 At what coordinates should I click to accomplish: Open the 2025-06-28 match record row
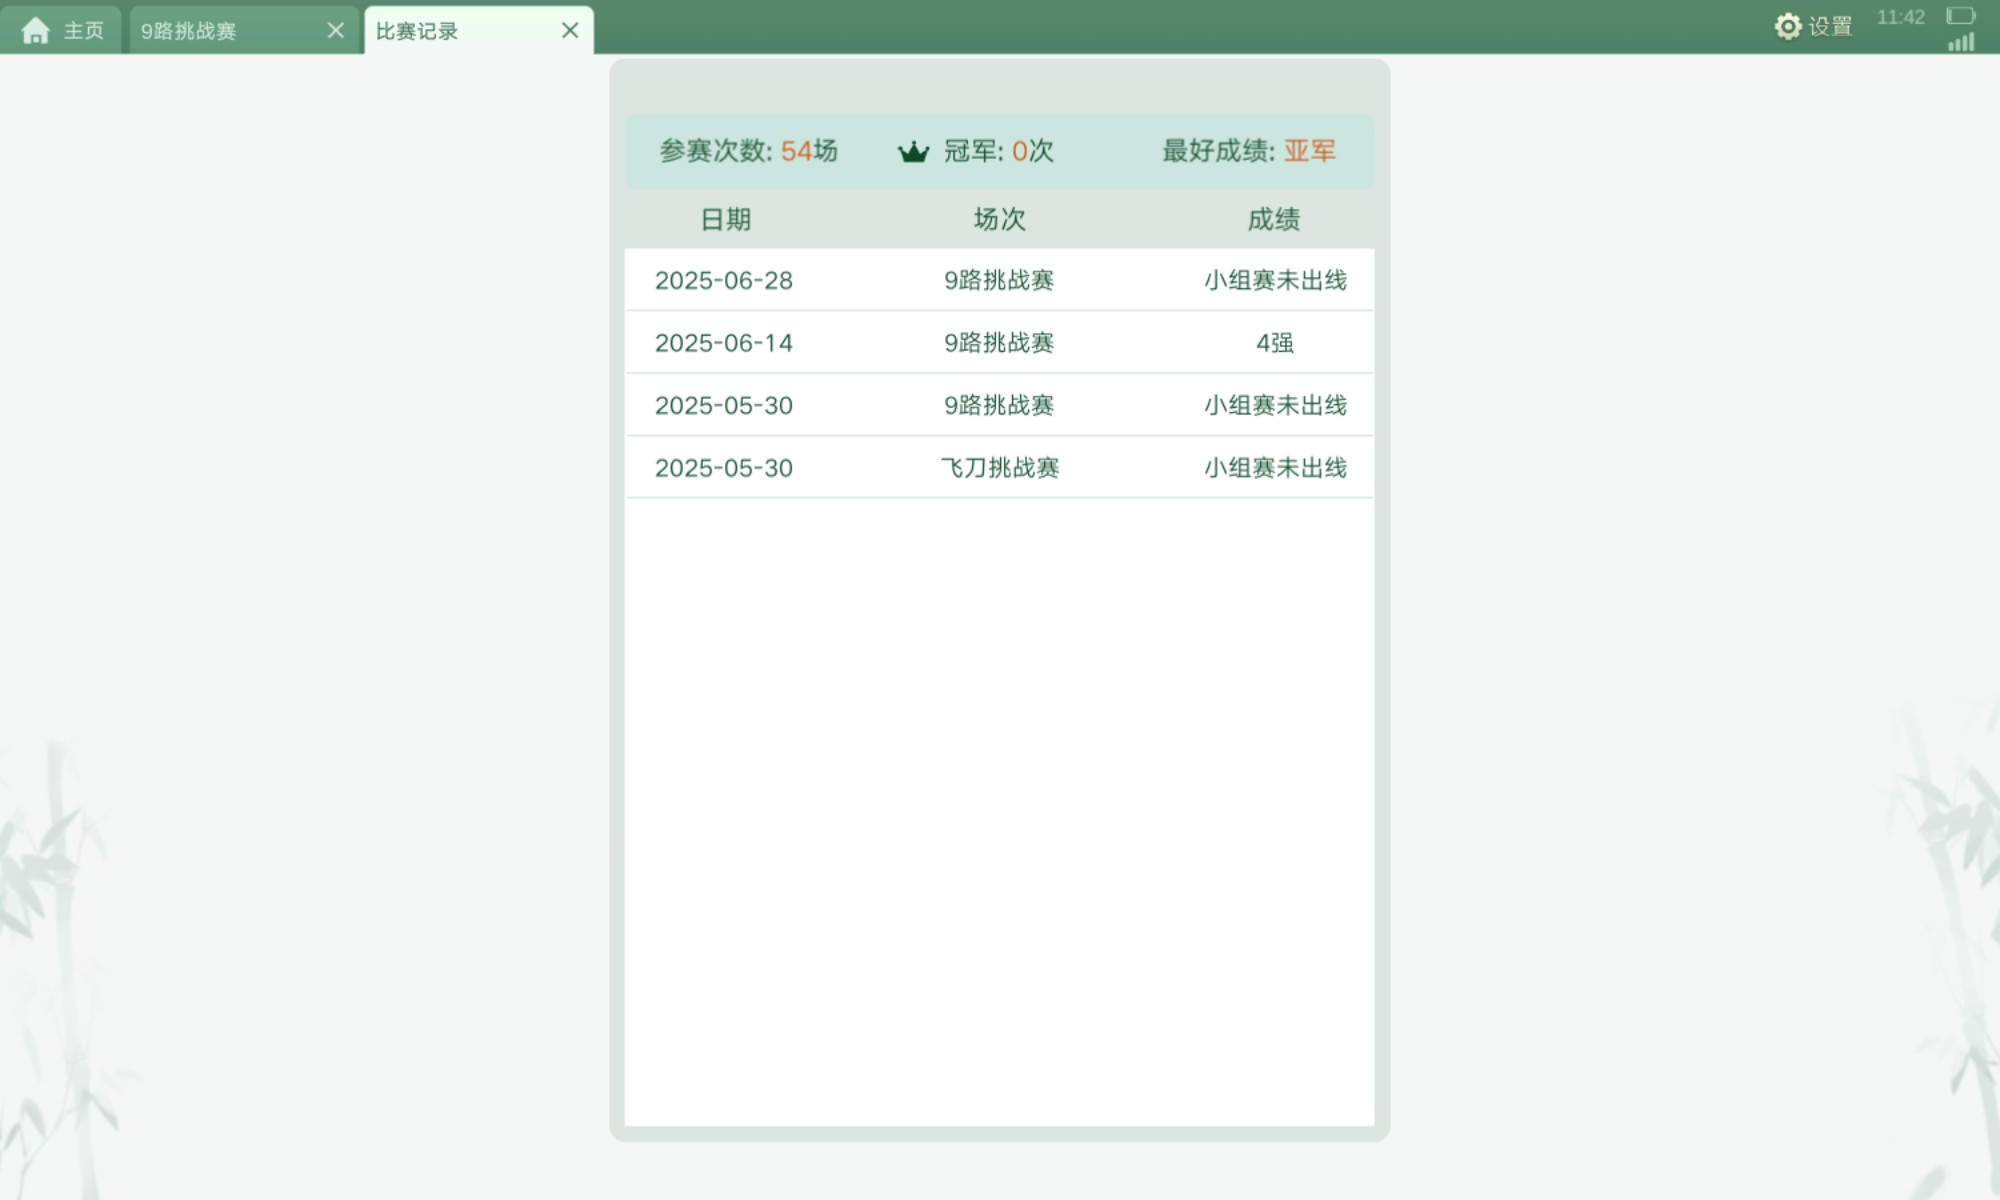(999, 280)
